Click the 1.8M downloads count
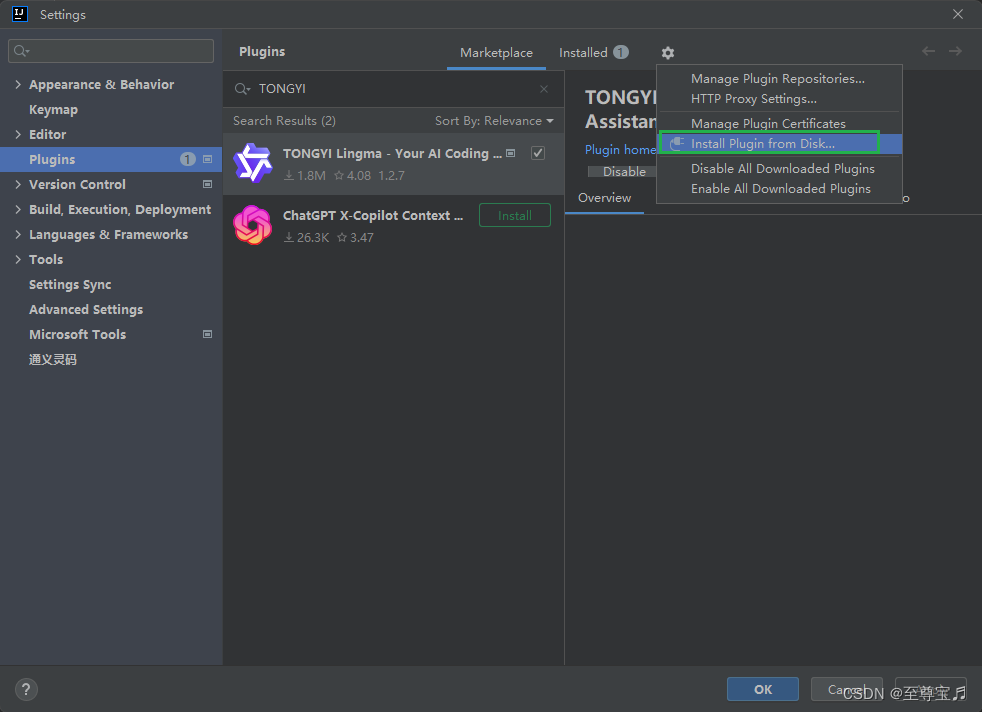 pyautogui.click(x=305, y=176)
